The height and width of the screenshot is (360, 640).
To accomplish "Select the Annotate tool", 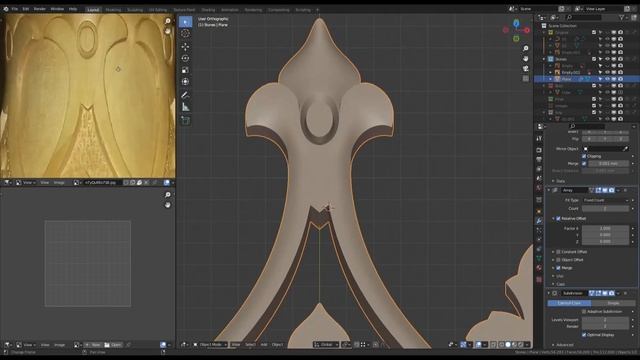I will pos(185,95).
